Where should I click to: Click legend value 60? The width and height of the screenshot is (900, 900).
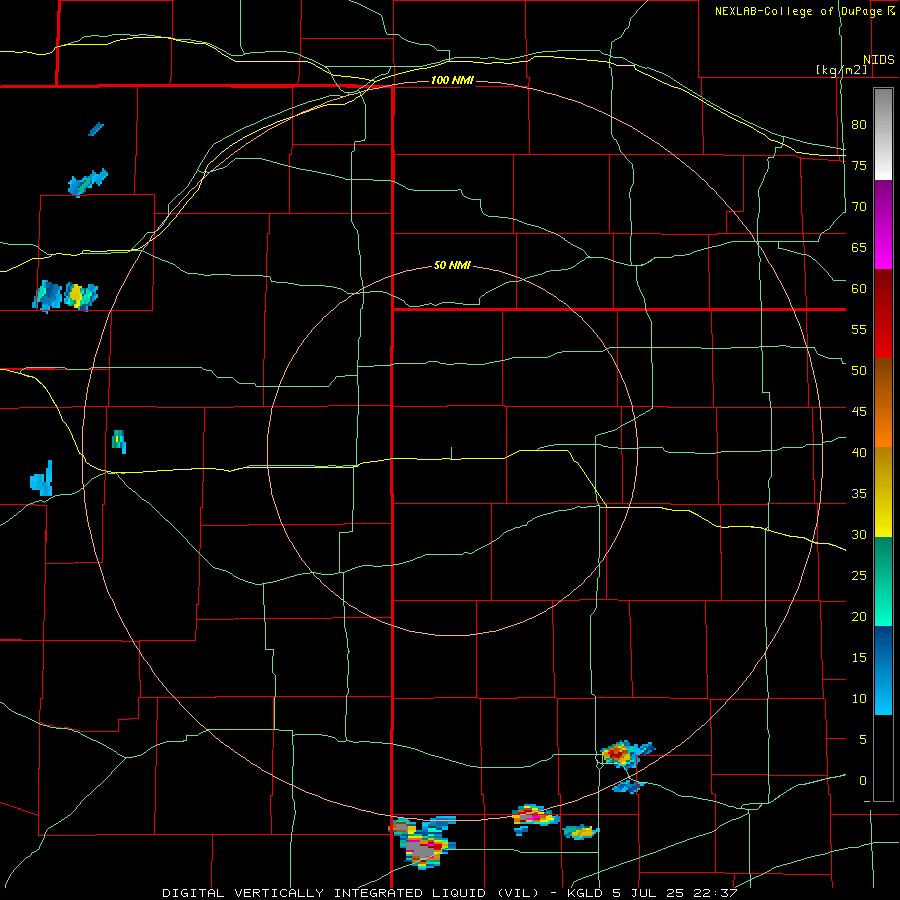tap(859, 289)
